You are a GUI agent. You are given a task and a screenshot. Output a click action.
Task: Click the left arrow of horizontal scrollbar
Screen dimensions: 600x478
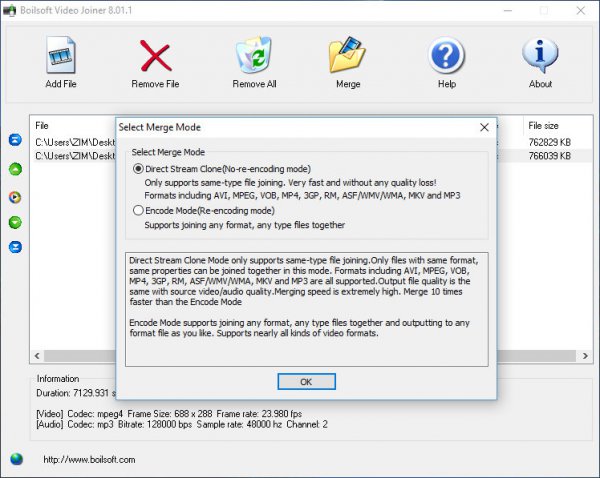pos(37,356)
